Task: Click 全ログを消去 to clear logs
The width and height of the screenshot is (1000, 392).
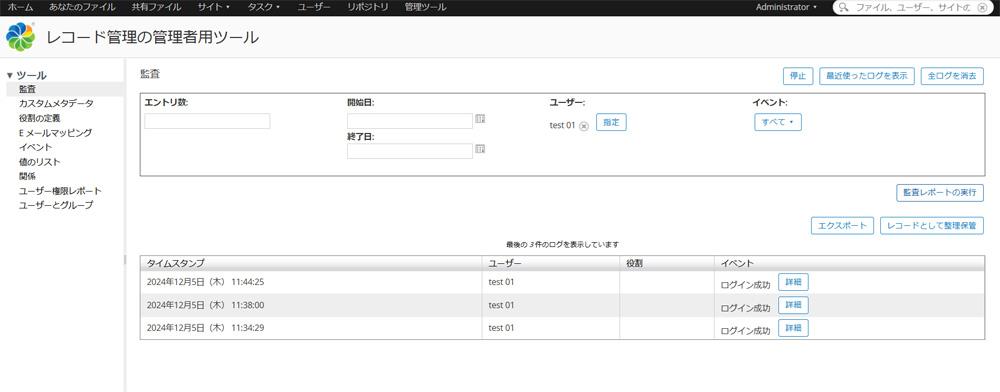Action: (952, 75)
